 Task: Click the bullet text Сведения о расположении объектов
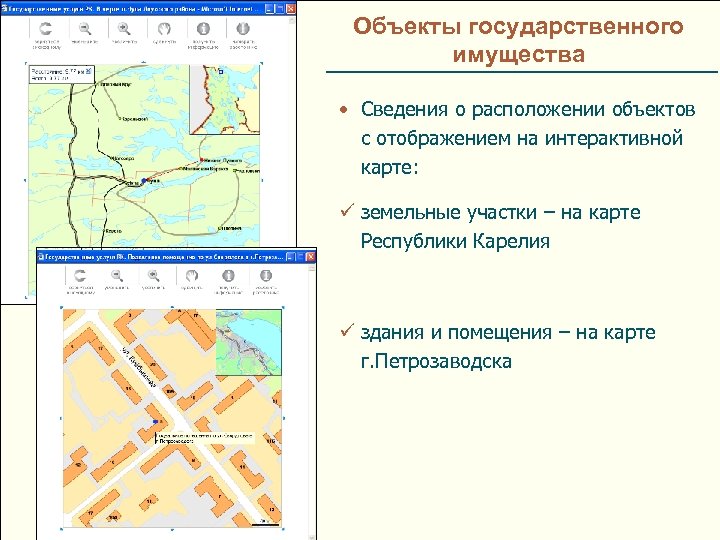click(x=528, y=109)
